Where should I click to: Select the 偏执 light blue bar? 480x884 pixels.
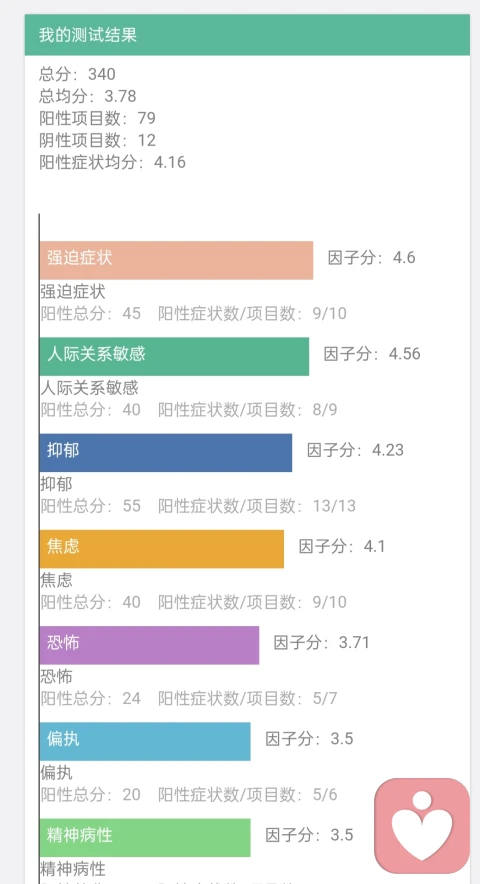coord(145,741)
